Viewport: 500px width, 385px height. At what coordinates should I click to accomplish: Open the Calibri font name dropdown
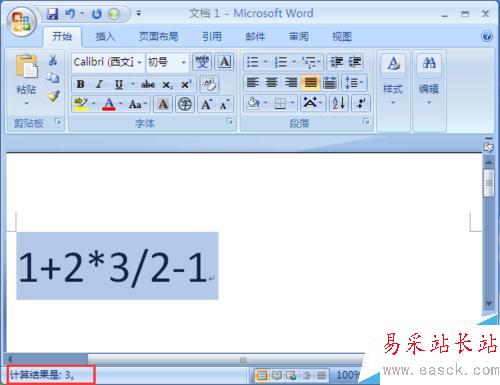[x=139, y=62]
